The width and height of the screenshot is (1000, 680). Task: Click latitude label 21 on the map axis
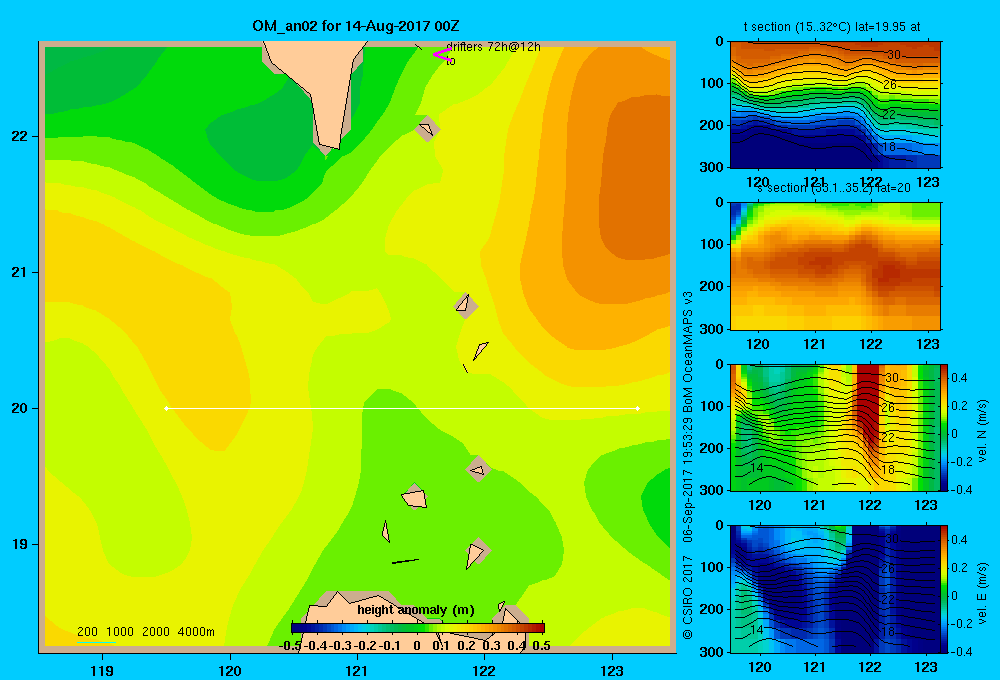click(x=20, y=272)
